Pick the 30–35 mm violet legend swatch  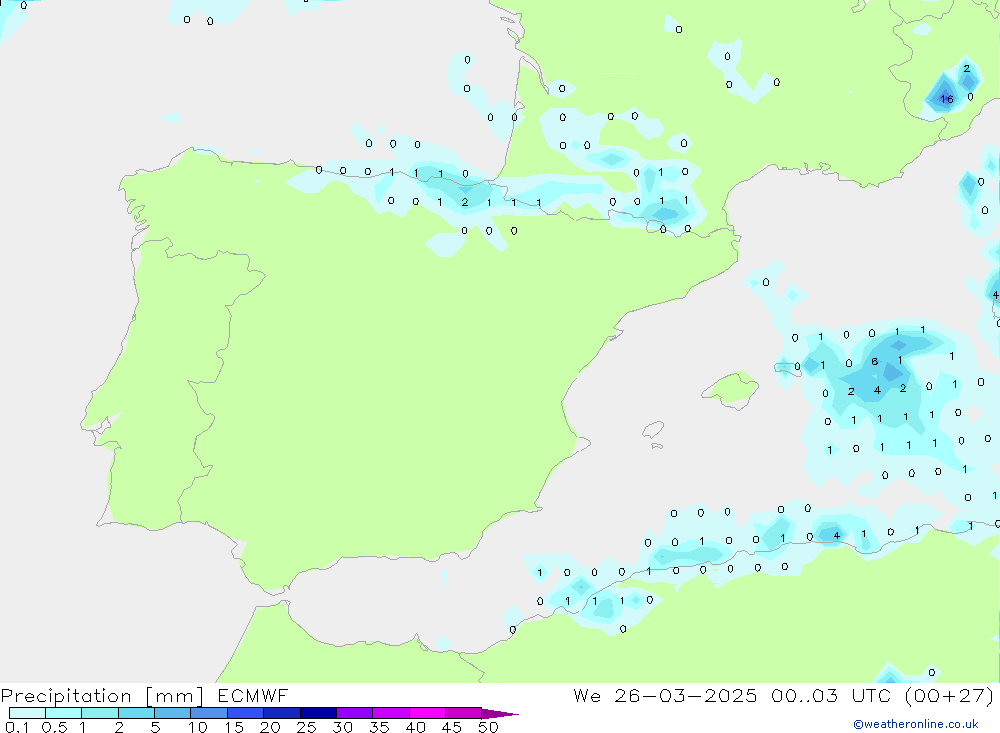tap(354, 713)
